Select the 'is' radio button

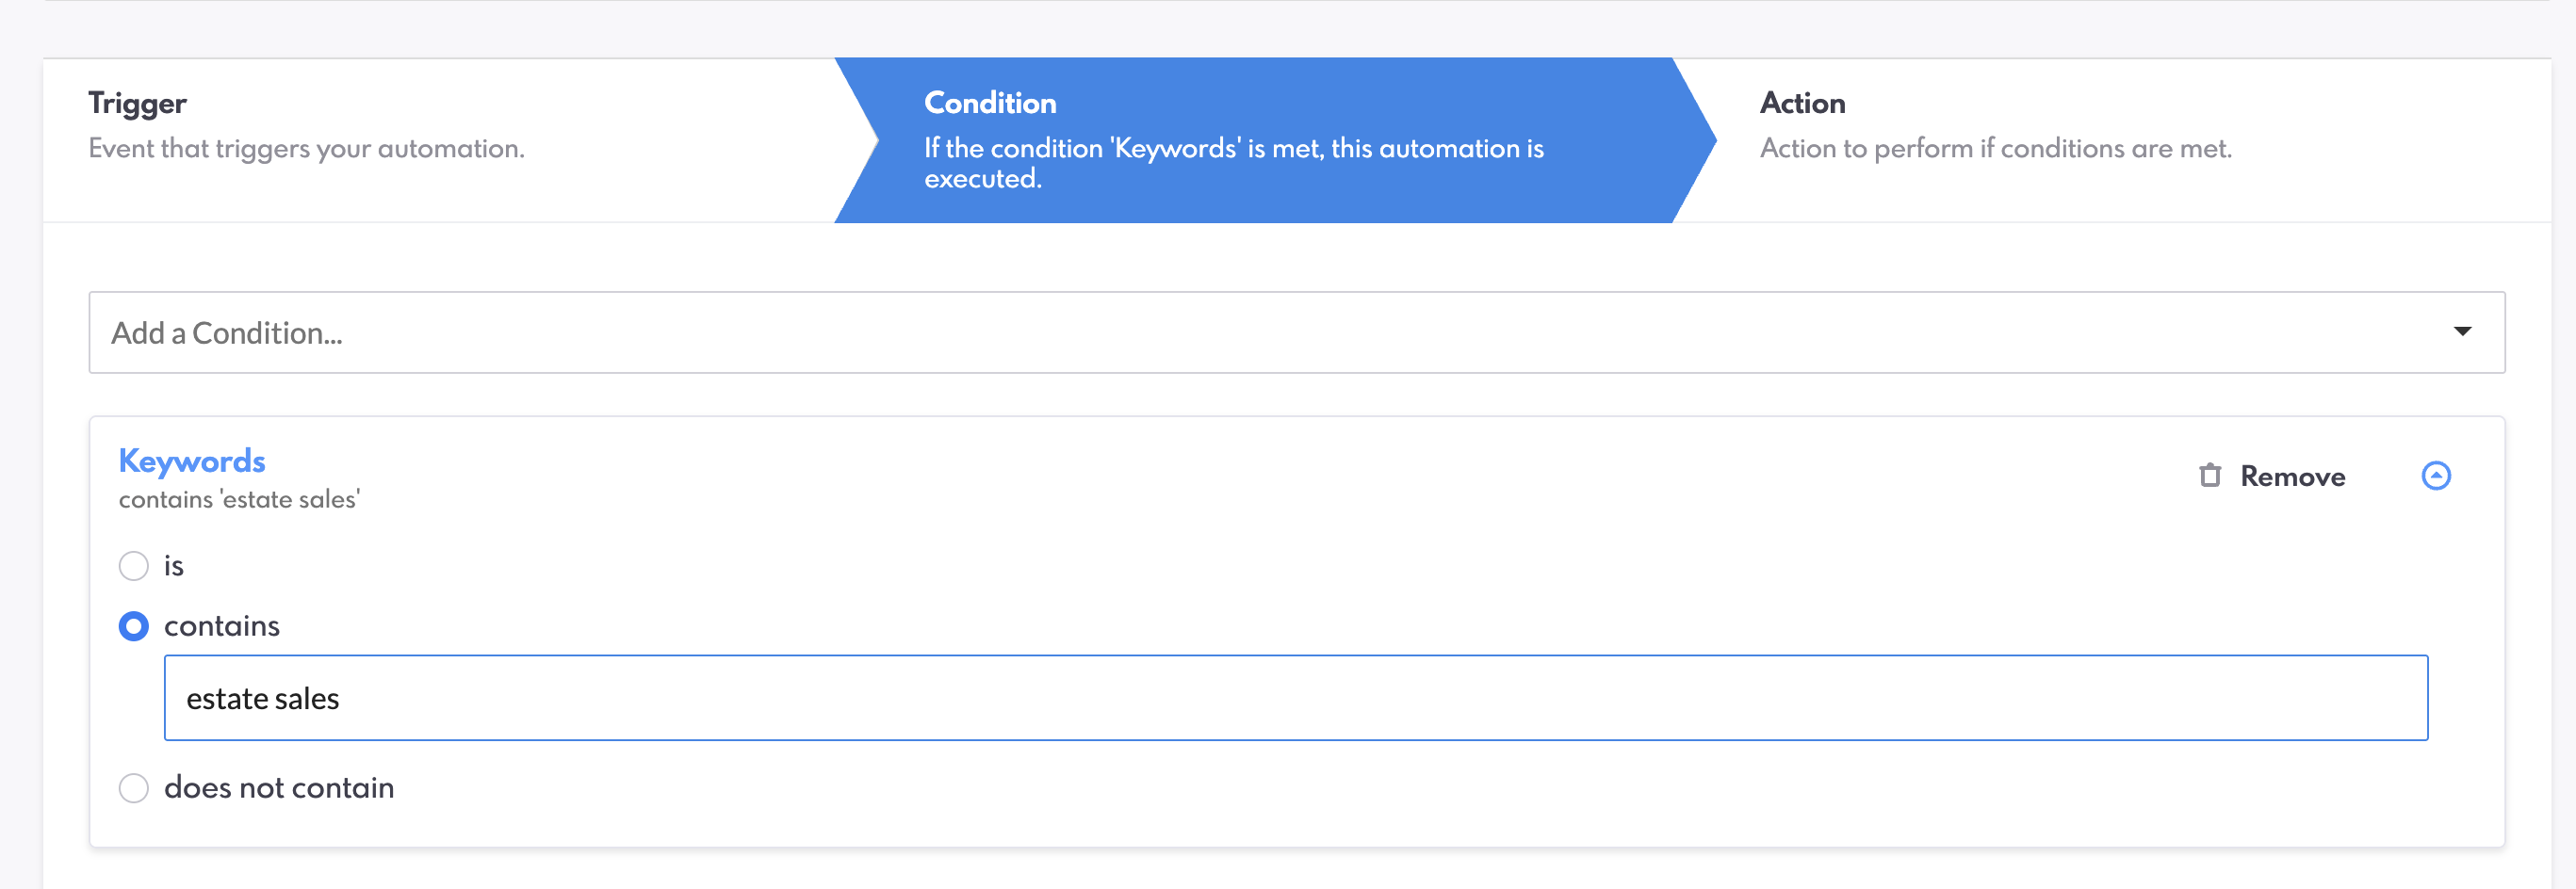pyautogui.click(x=134, y=566)
